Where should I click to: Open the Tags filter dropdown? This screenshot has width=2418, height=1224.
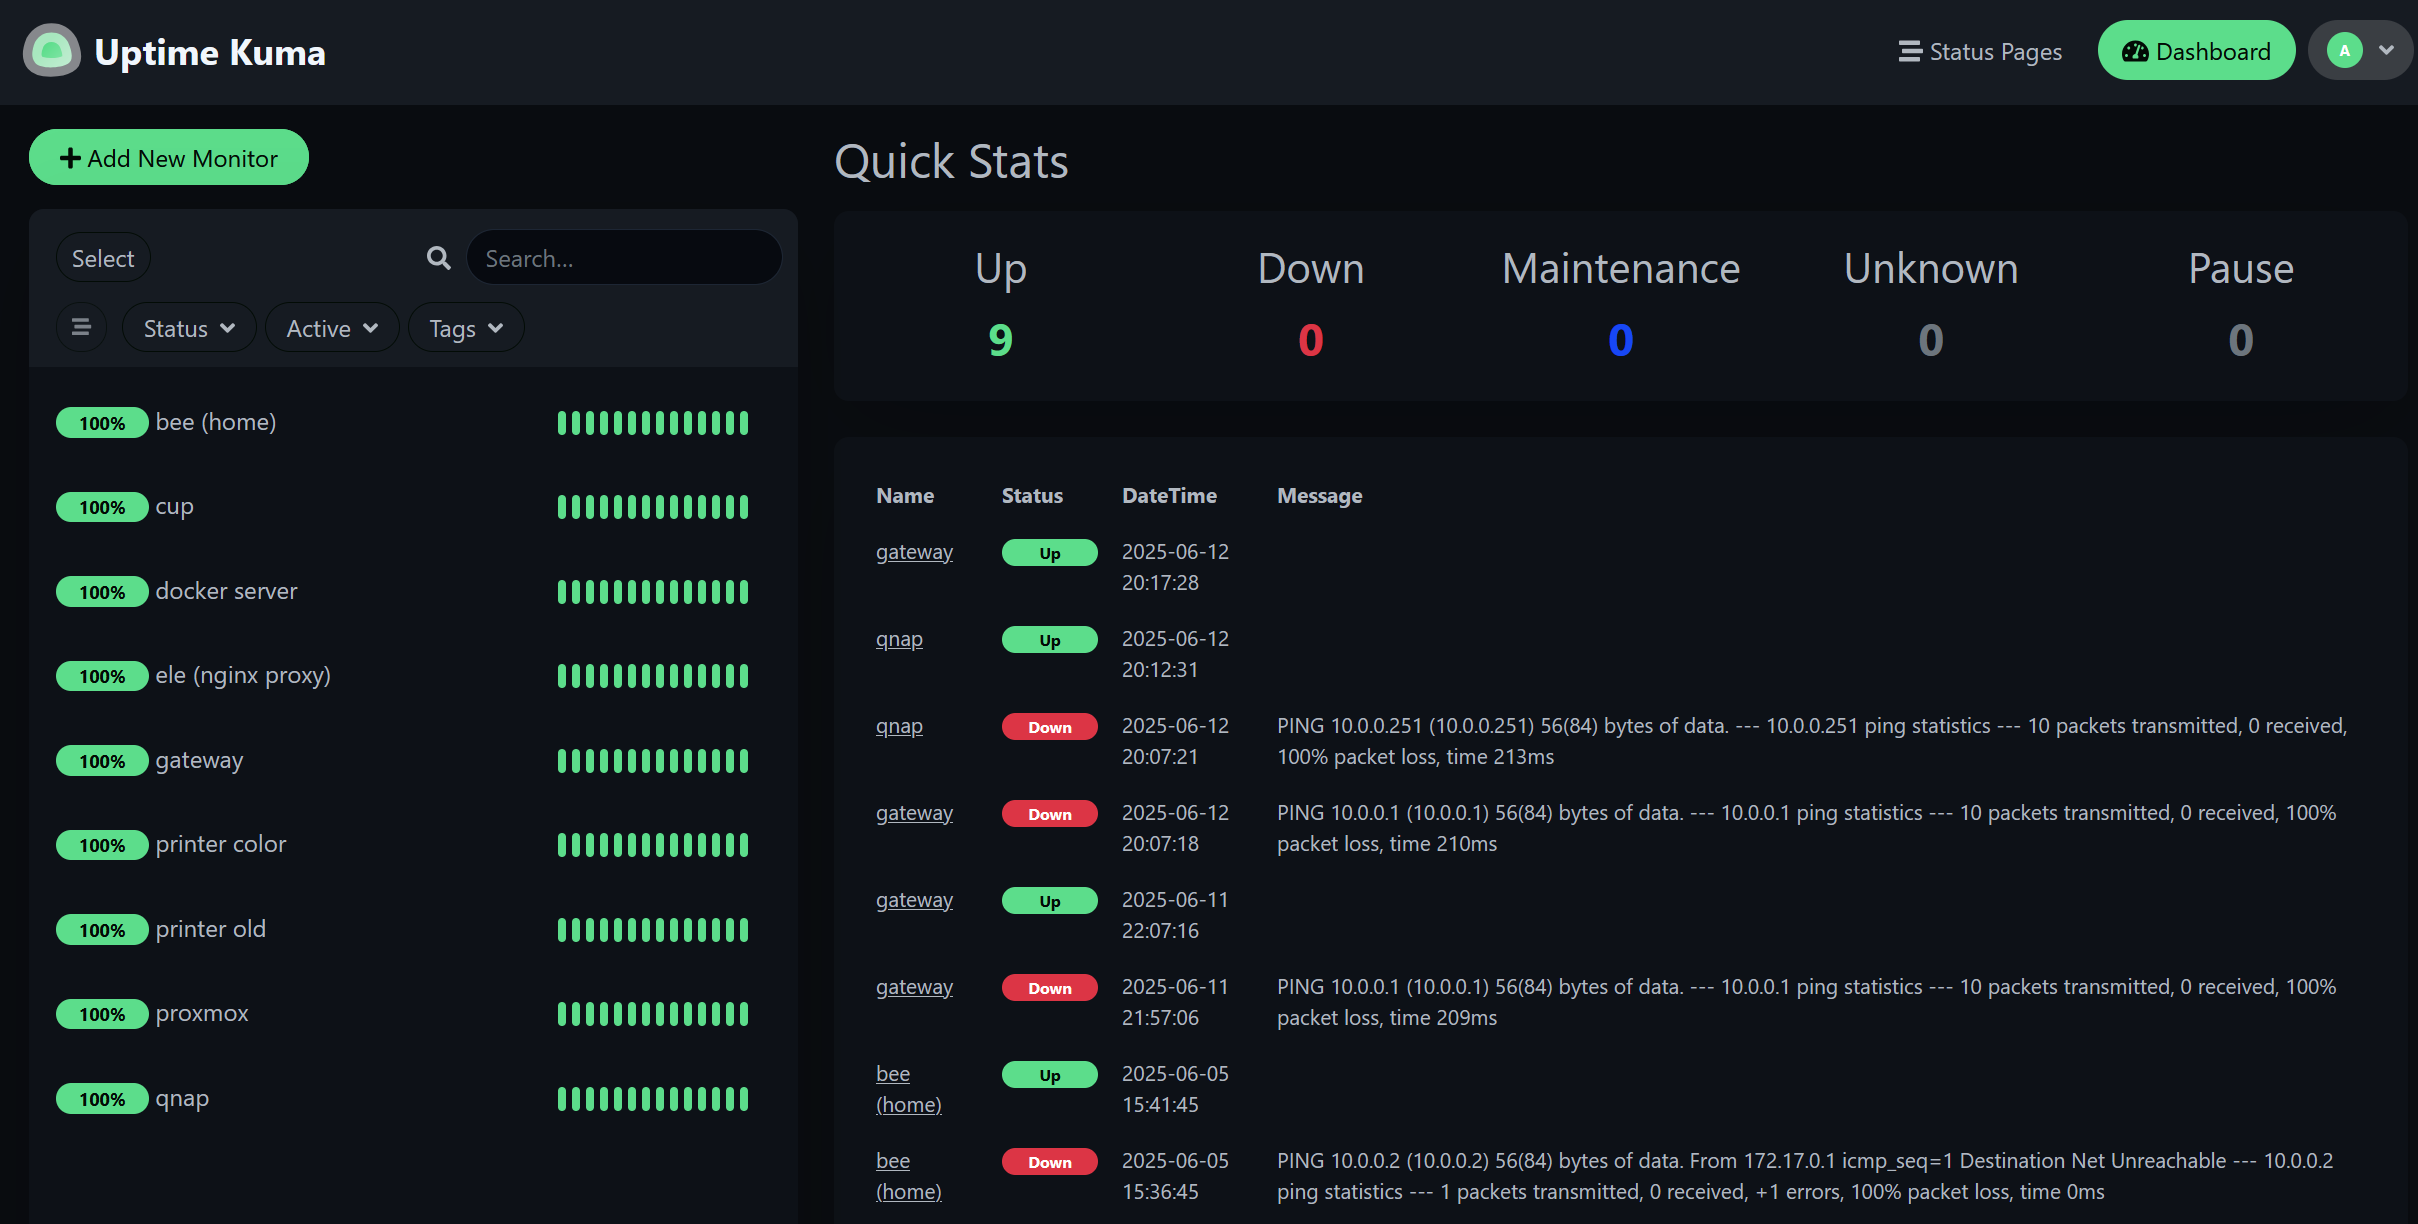465,327
